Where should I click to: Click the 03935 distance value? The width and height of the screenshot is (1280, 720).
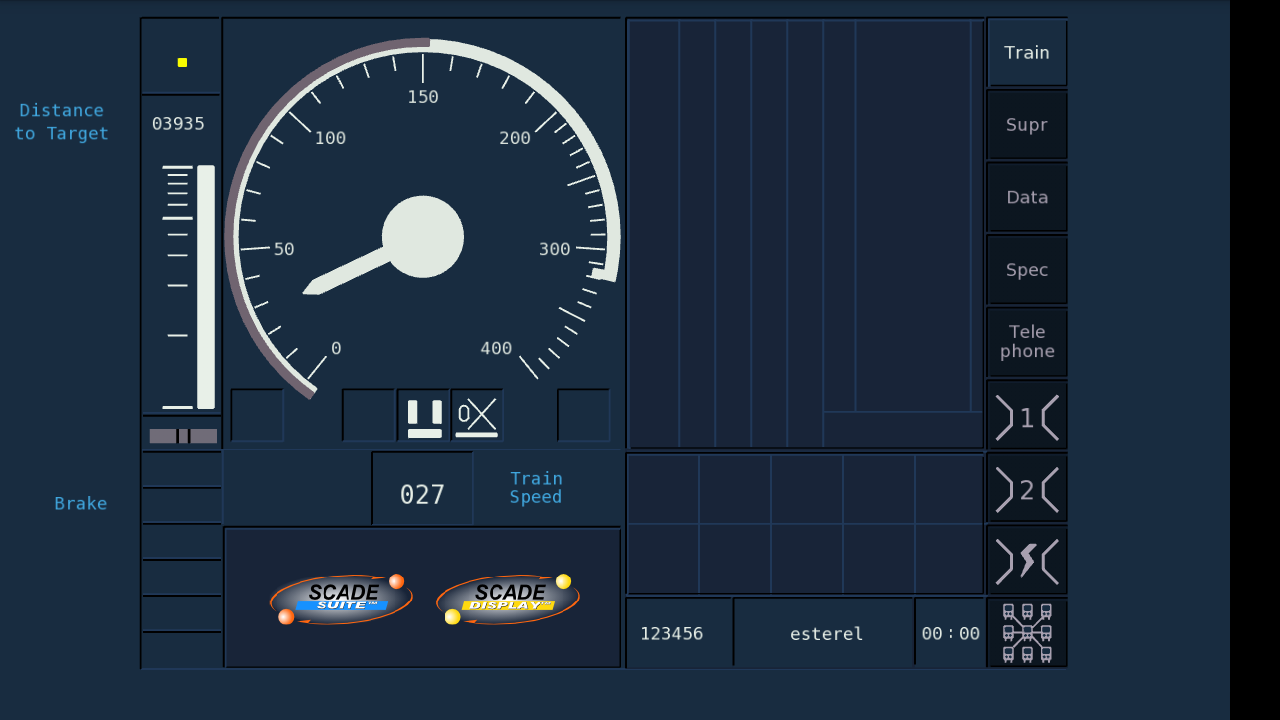click(x=178, y=124)
